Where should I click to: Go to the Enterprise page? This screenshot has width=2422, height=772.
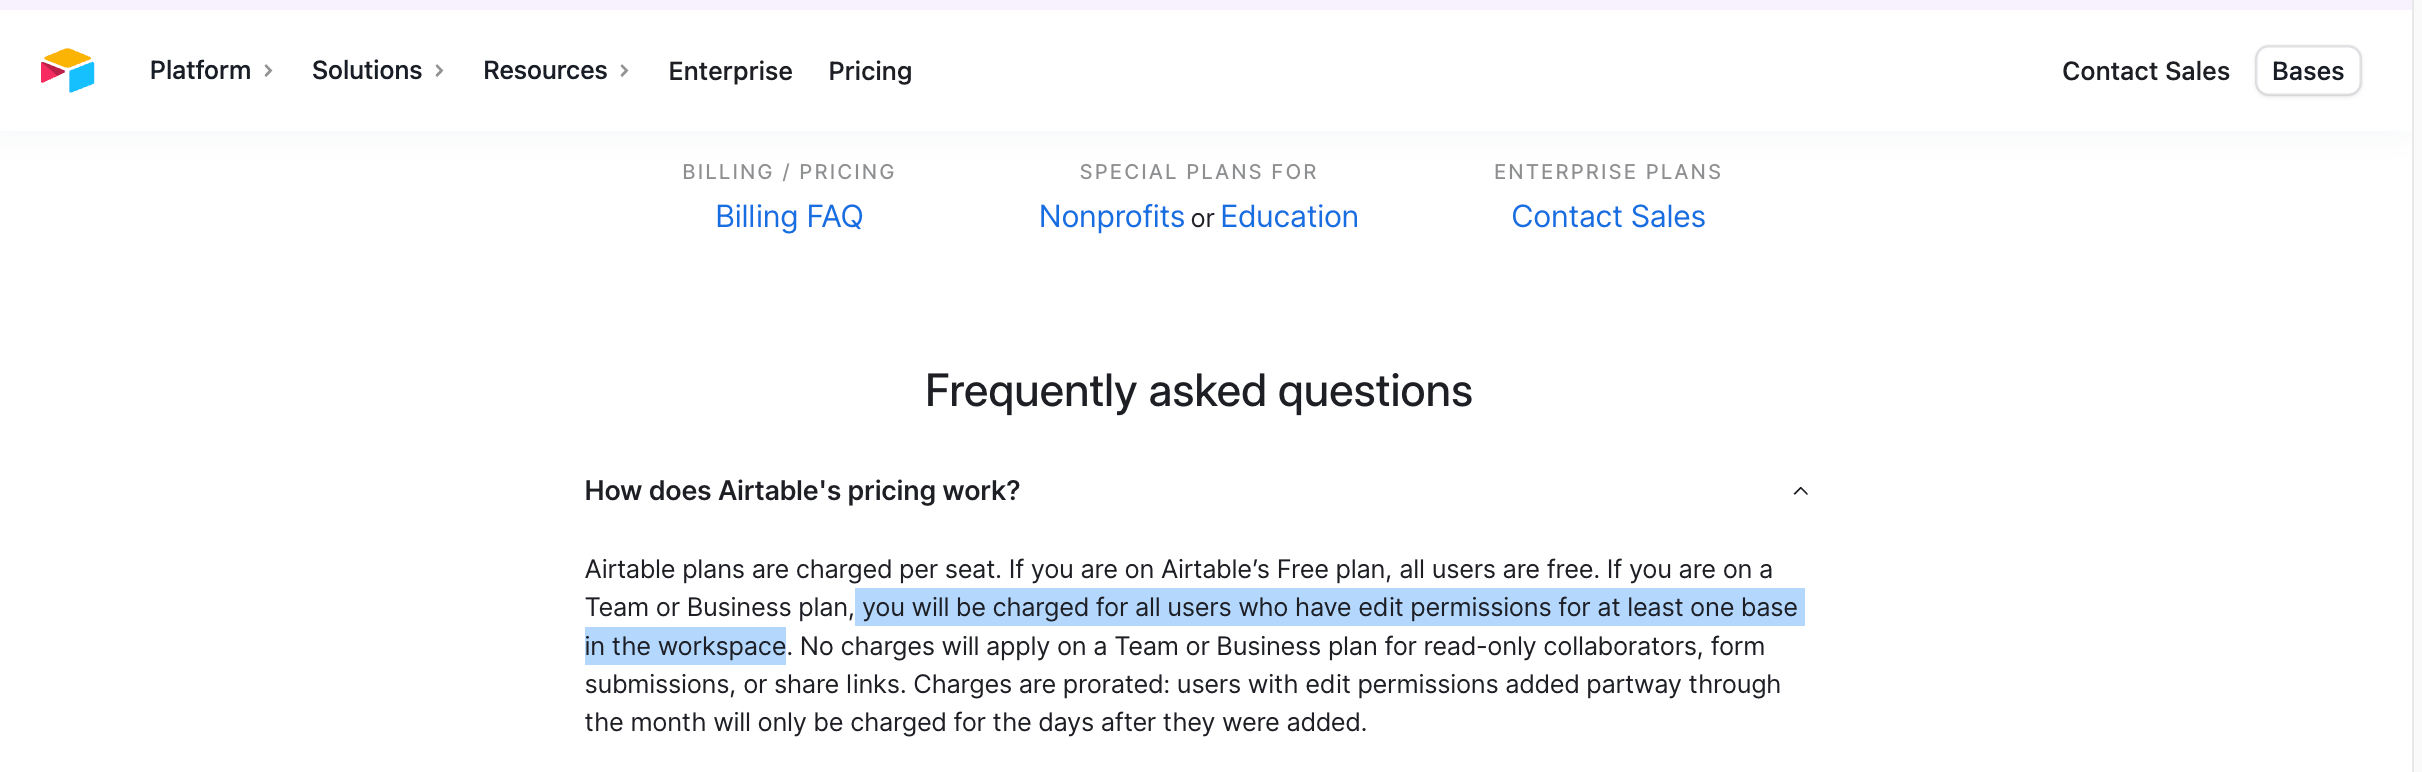[730, 71]
